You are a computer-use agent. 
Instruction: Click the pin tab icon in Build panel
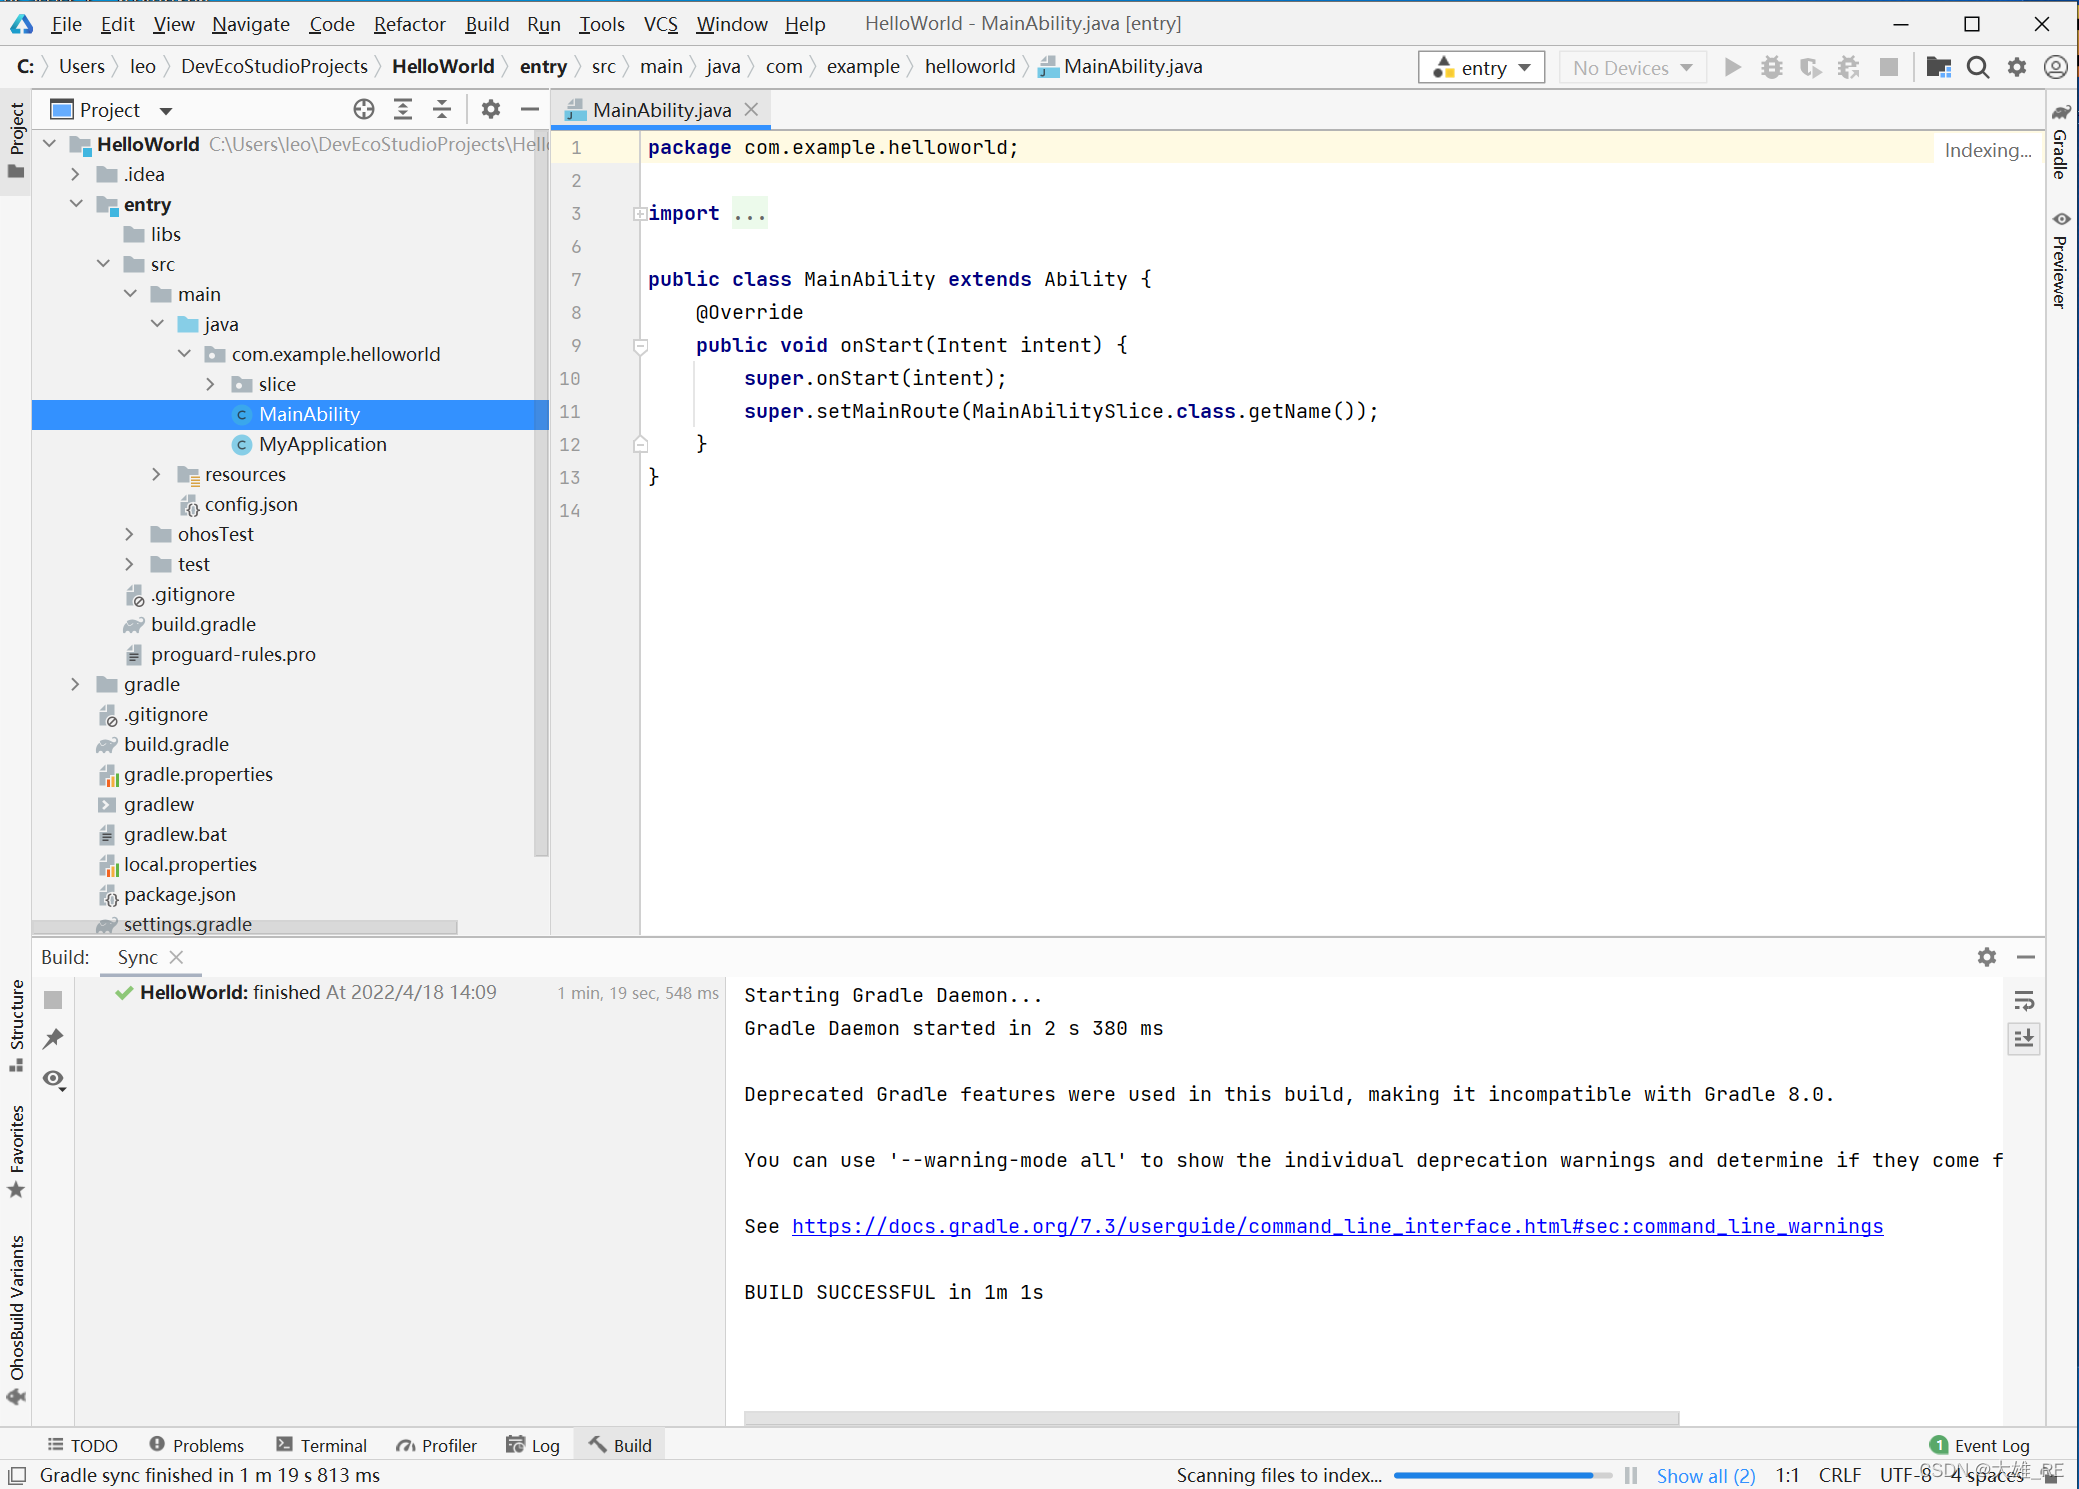53,1039
